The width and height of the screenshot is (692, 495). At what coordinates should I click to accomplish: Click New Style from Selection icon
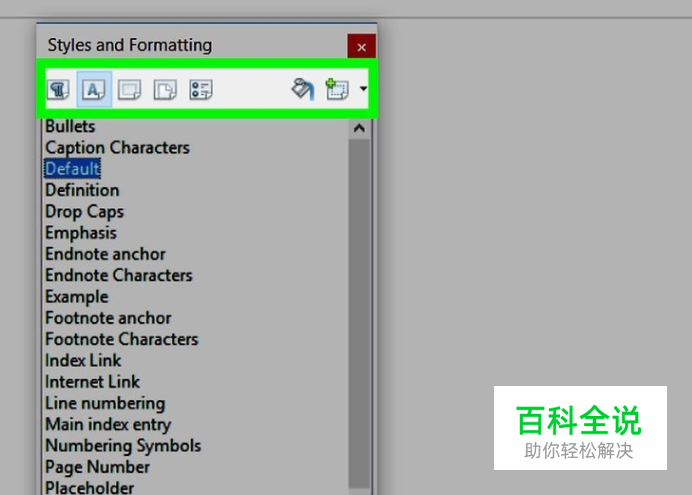tap(337, 89)
